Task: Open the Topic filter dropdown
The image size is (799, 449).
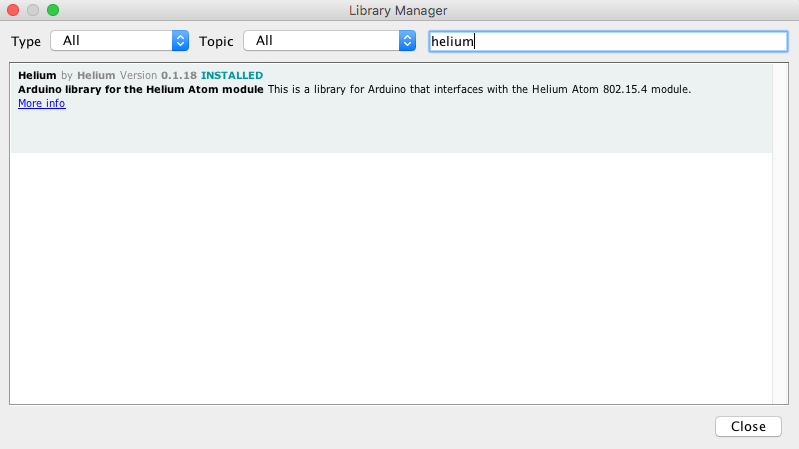Action: tap(322, 41)
